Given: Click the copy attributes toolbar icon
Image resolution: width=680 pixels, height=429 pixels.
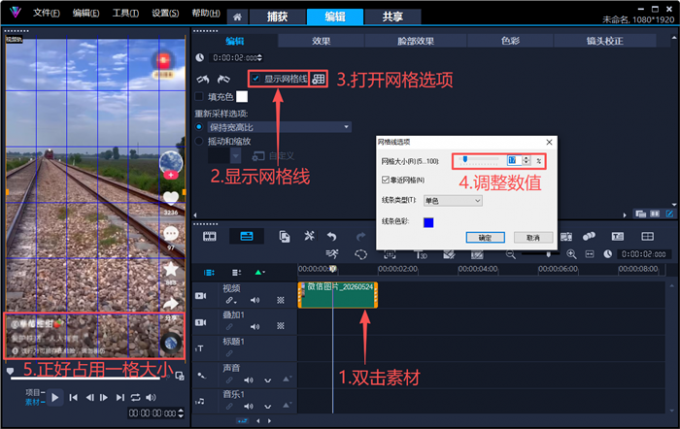Looking at the screenshot, I should pos(284,236).
